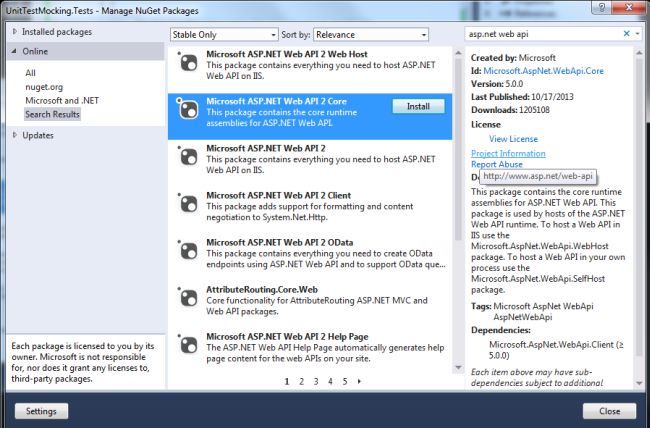Click the Created by: Microsoft text
This screenshot has height=428, width=650.
tap(513, 58)
